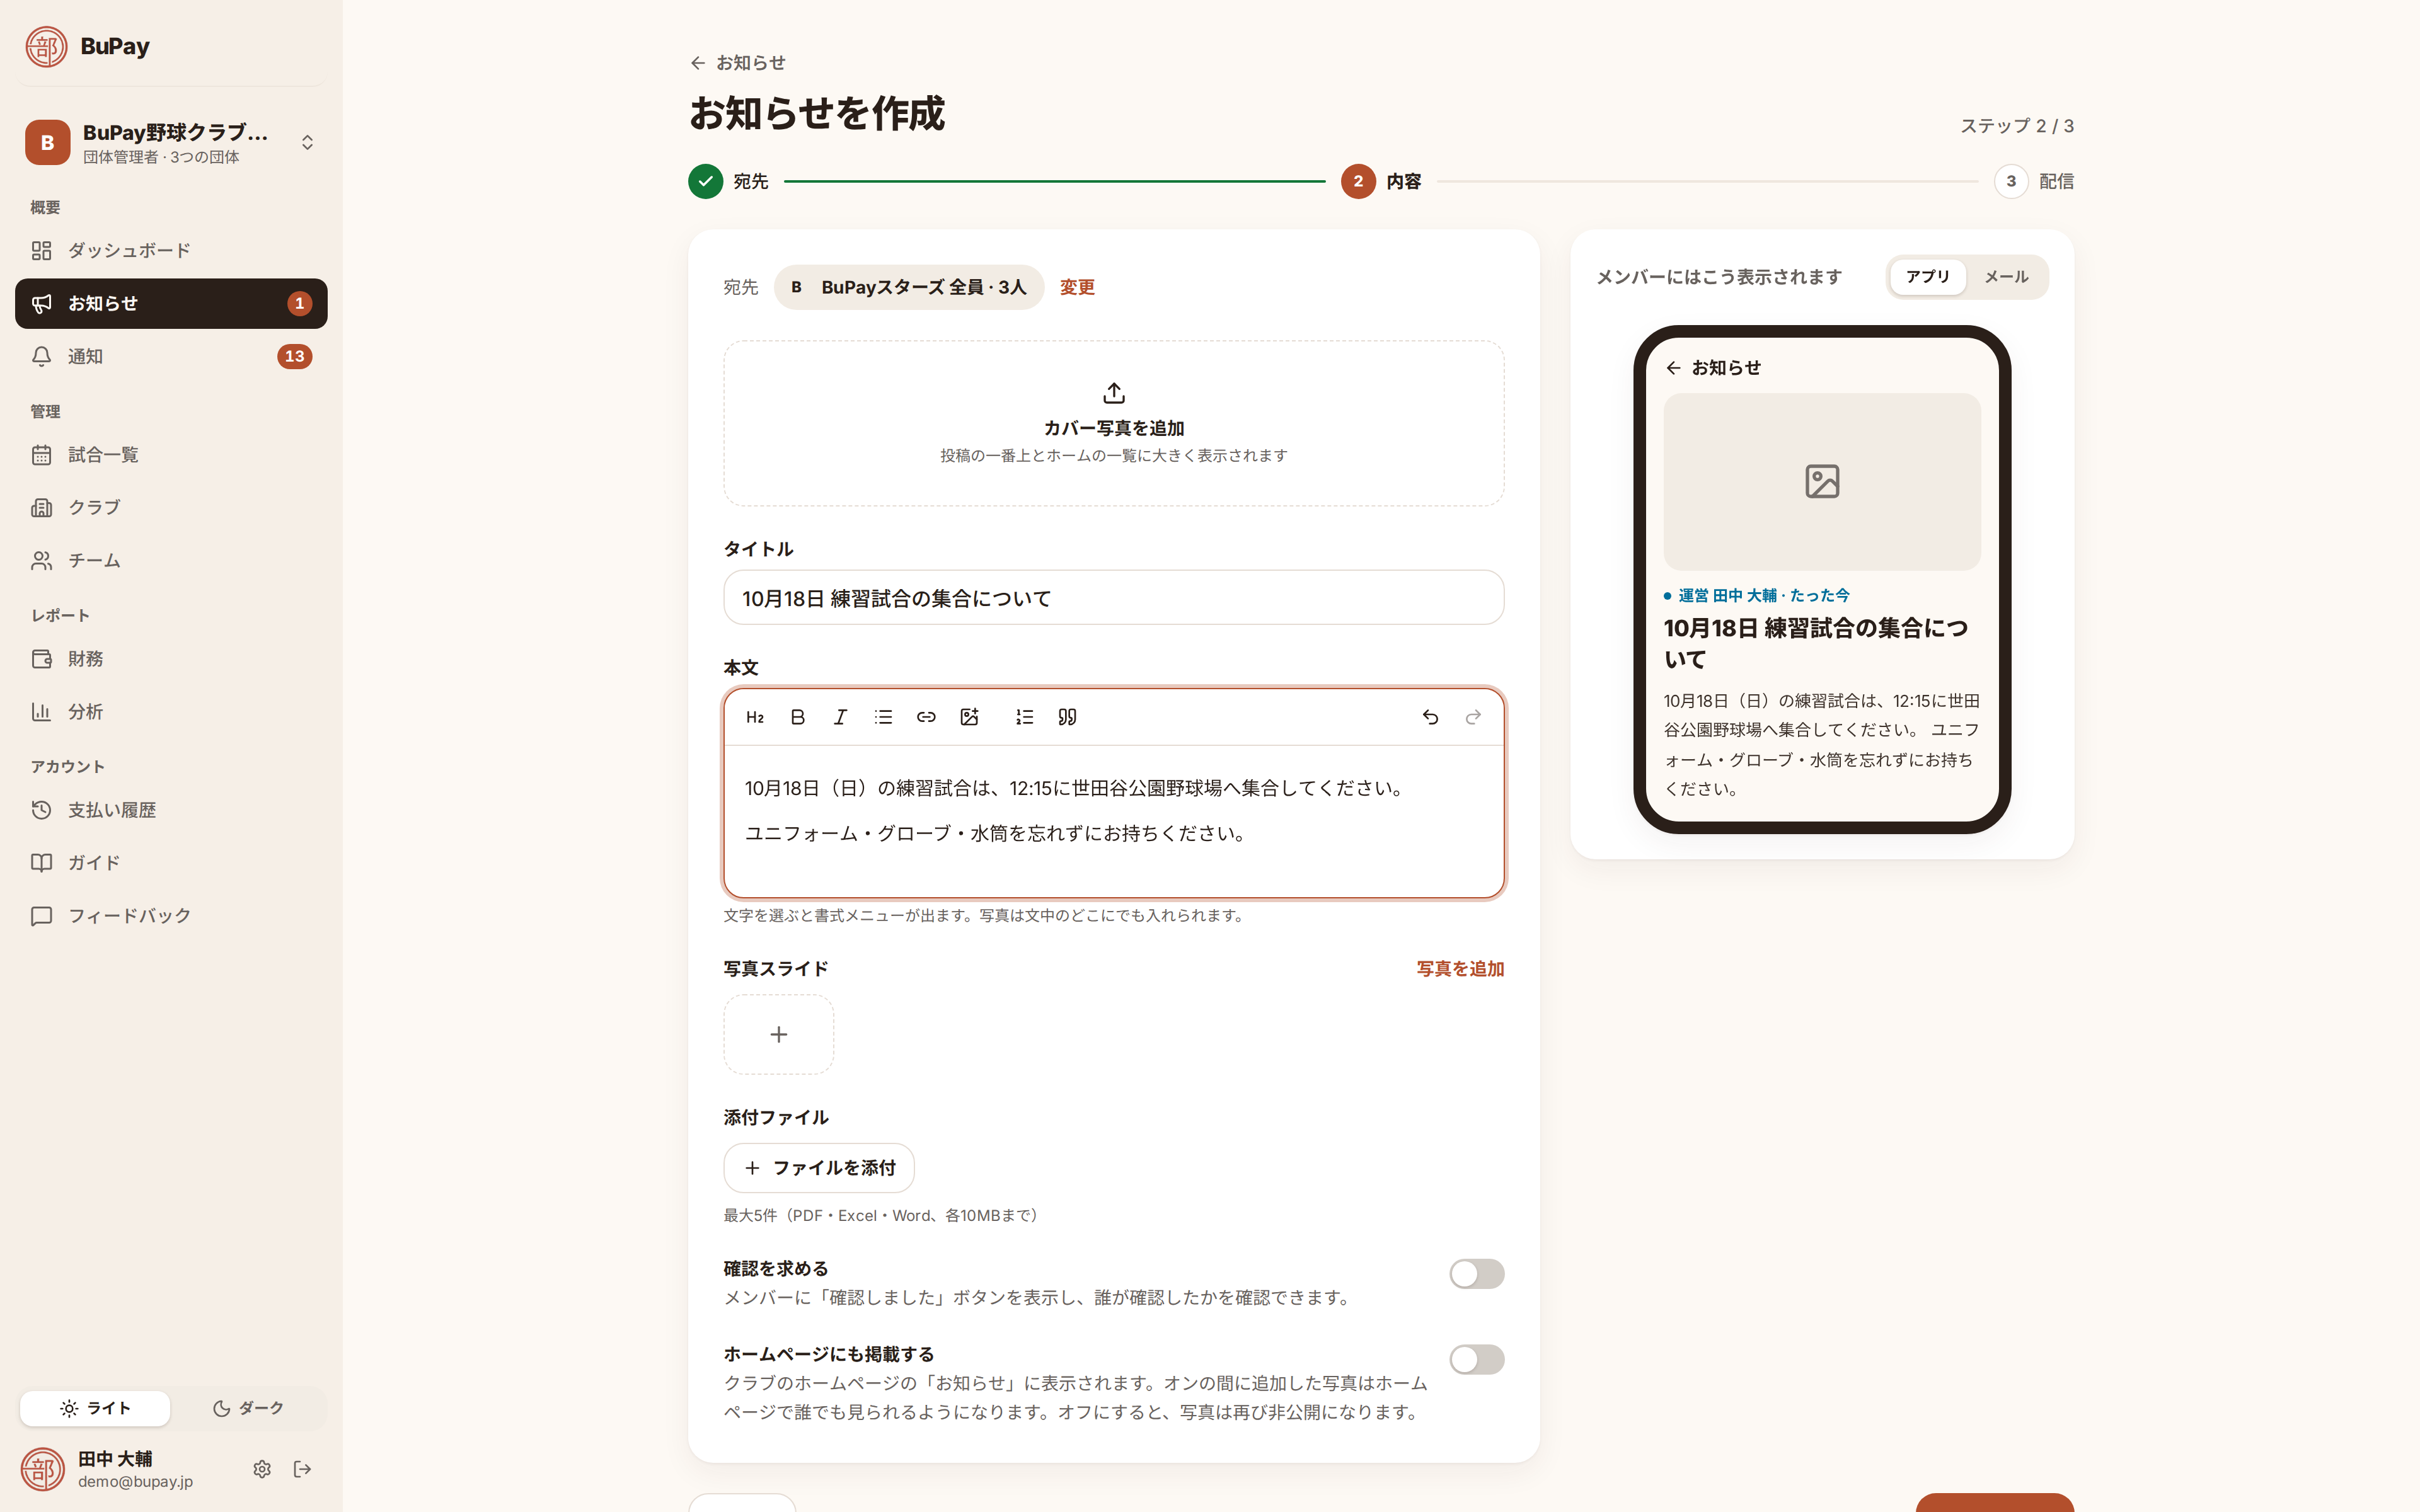Redo edit in editor toolbar
Screen dimensions: 2420x1512
[1473, 717]
